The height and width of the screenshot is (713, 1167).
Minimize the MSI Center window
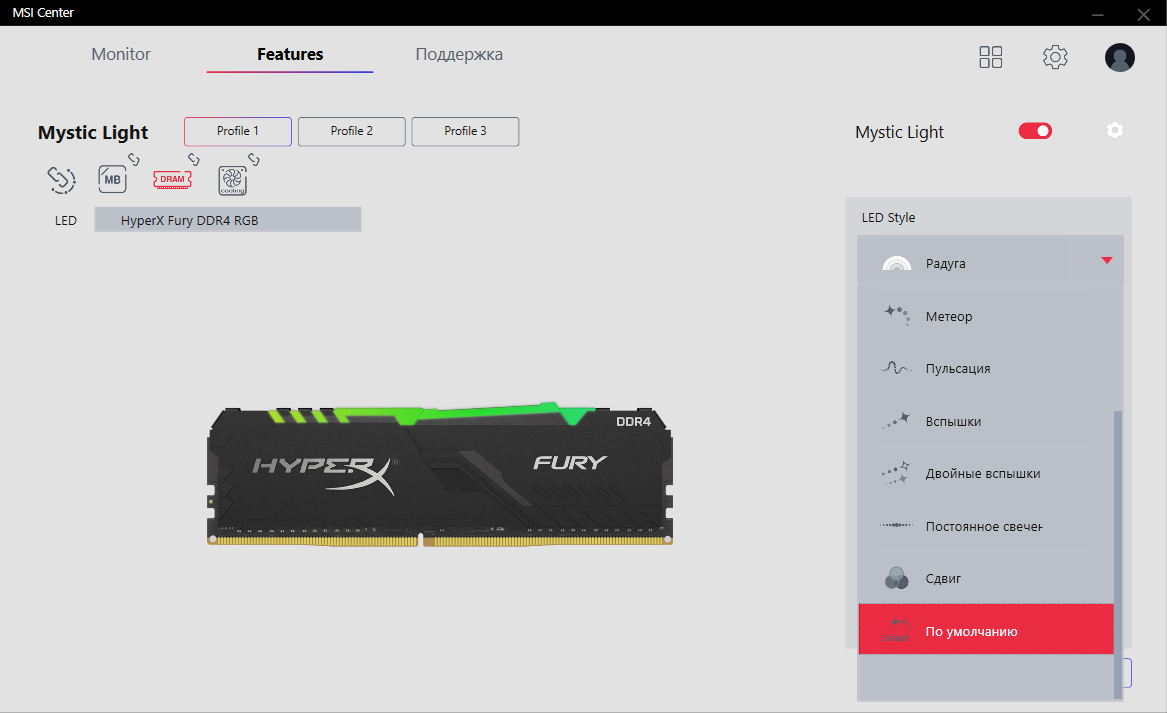click(x=1098, y=14)
